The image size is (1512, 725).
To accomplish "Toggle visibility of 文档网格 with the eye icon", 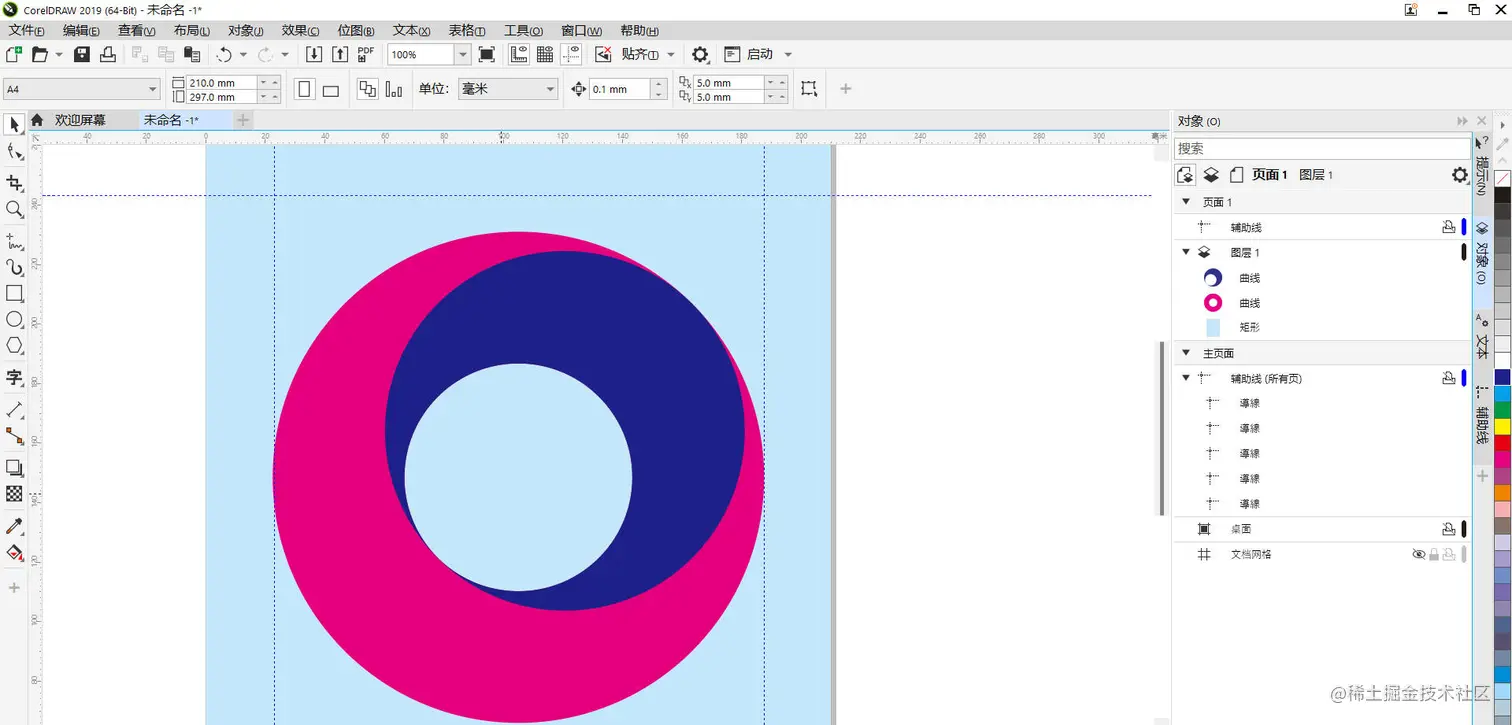I will [1419, 554].
